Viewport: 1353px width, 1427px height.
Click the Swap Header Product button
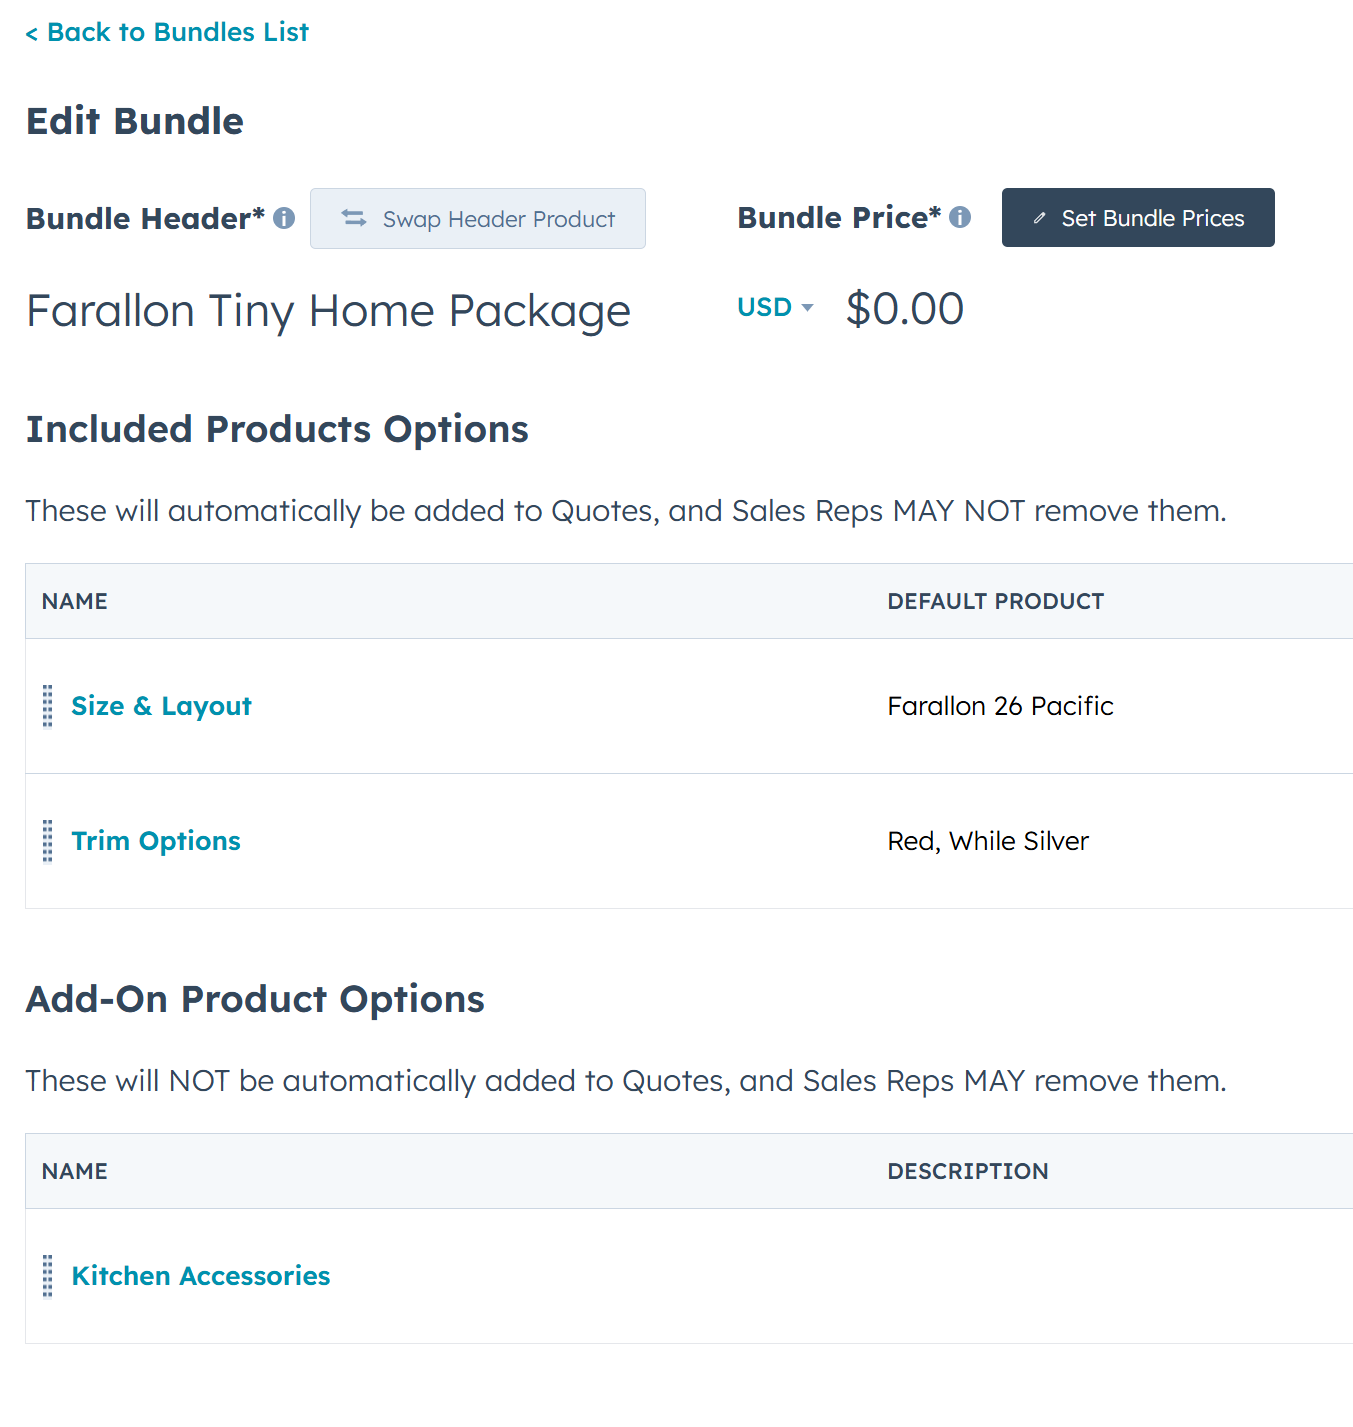pos(478,219)
